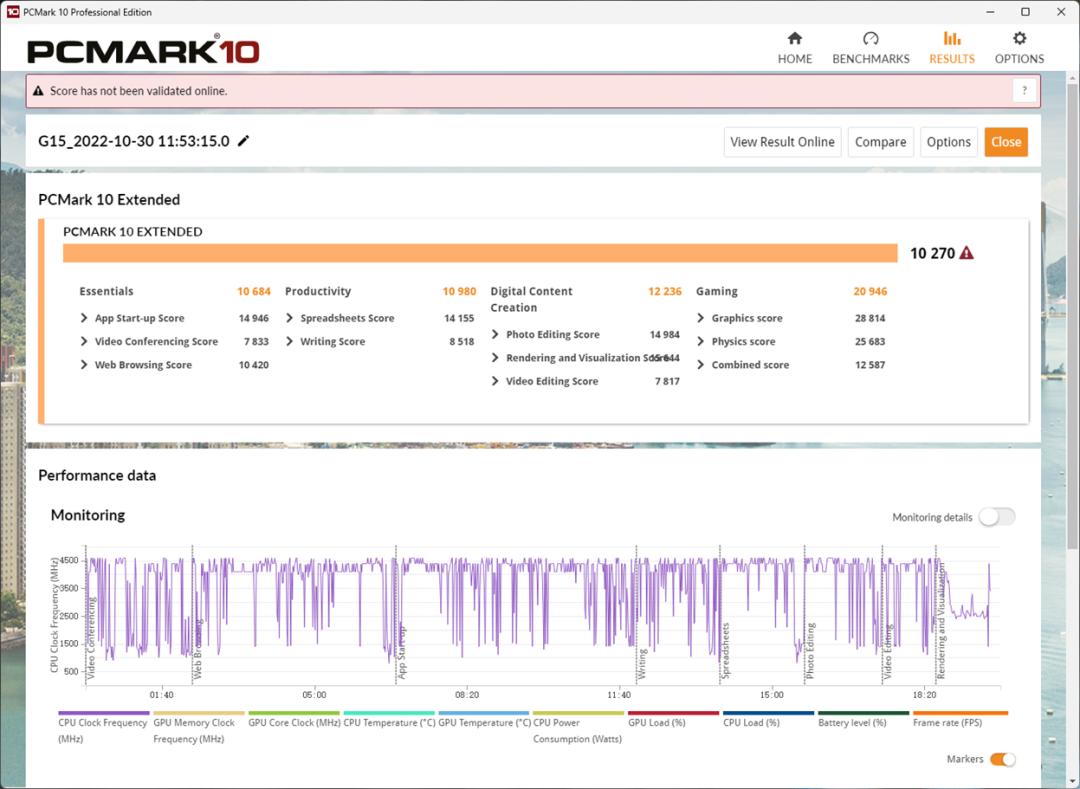Open the Home icon in navigation
Image resolution: width=1080 pixels, height=789 pixels.
tap(795, 39)
